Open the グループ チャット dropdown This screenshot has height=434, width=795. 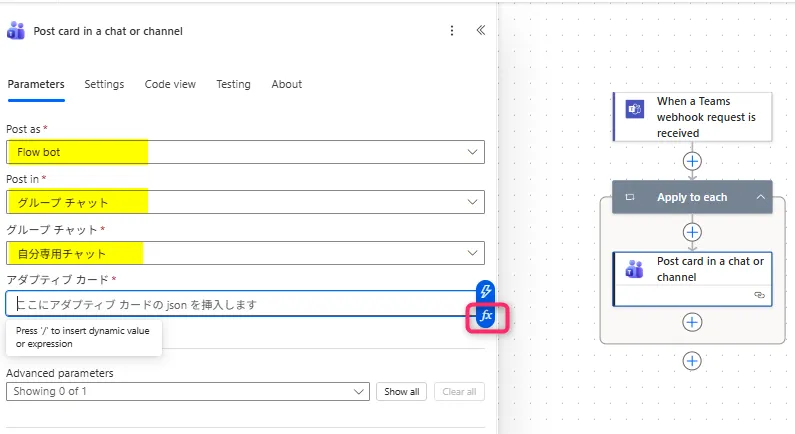pyautogui.click(x=245, y=253)
